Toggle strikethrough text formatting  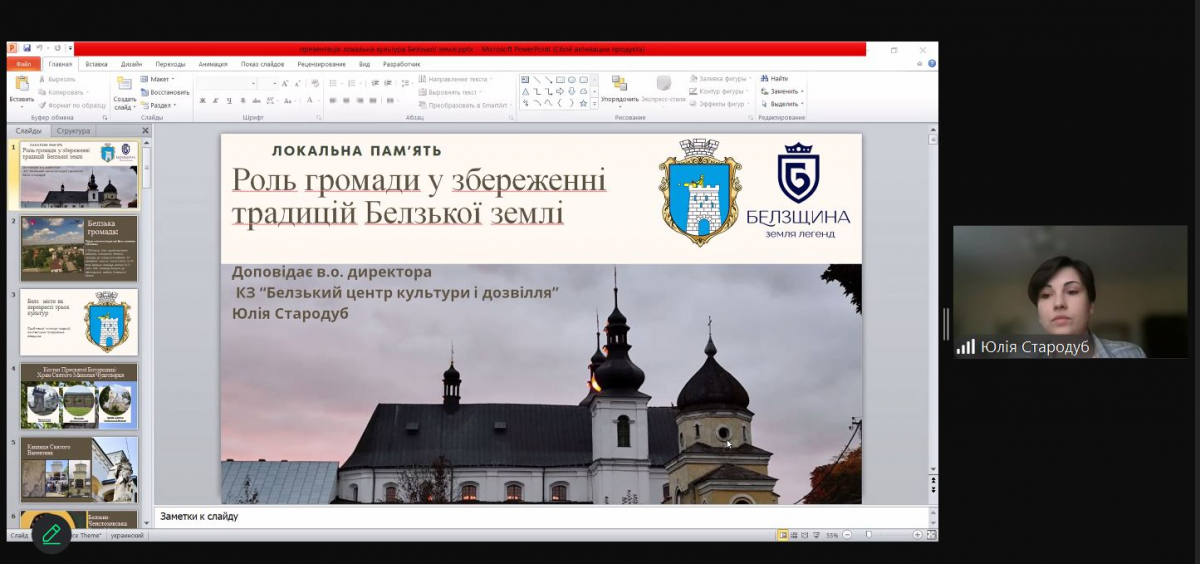click(256, 101)
